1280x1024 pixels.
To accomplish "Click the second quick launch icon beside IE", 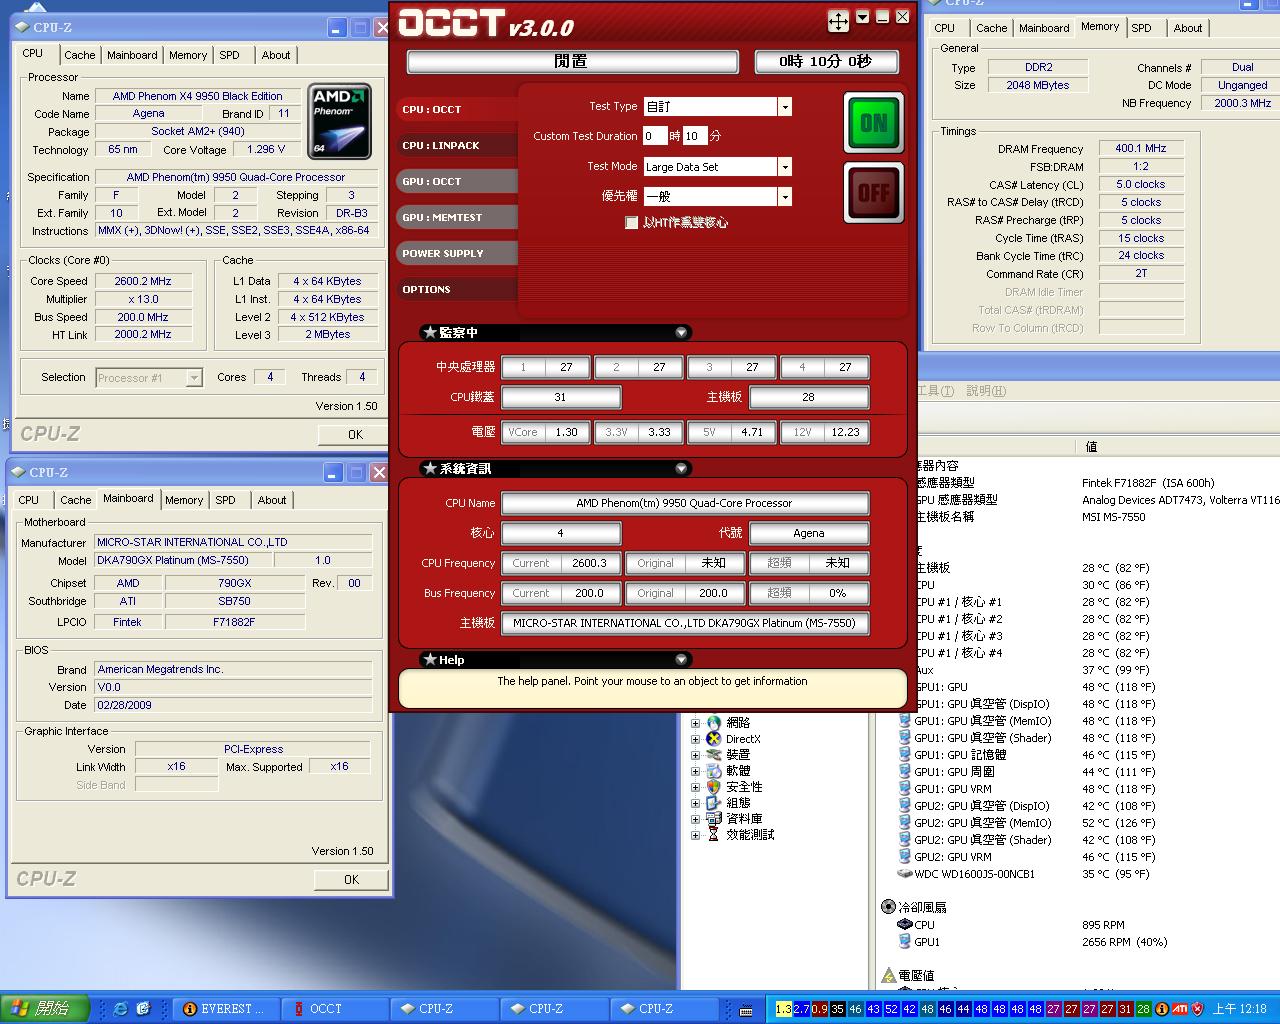I will click(143, 1009).
